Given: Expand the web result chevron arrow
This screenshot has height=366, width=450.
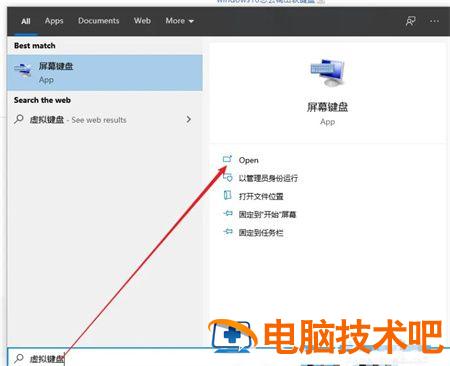Looking at the screenshot, I should click(x=189, y=119).
